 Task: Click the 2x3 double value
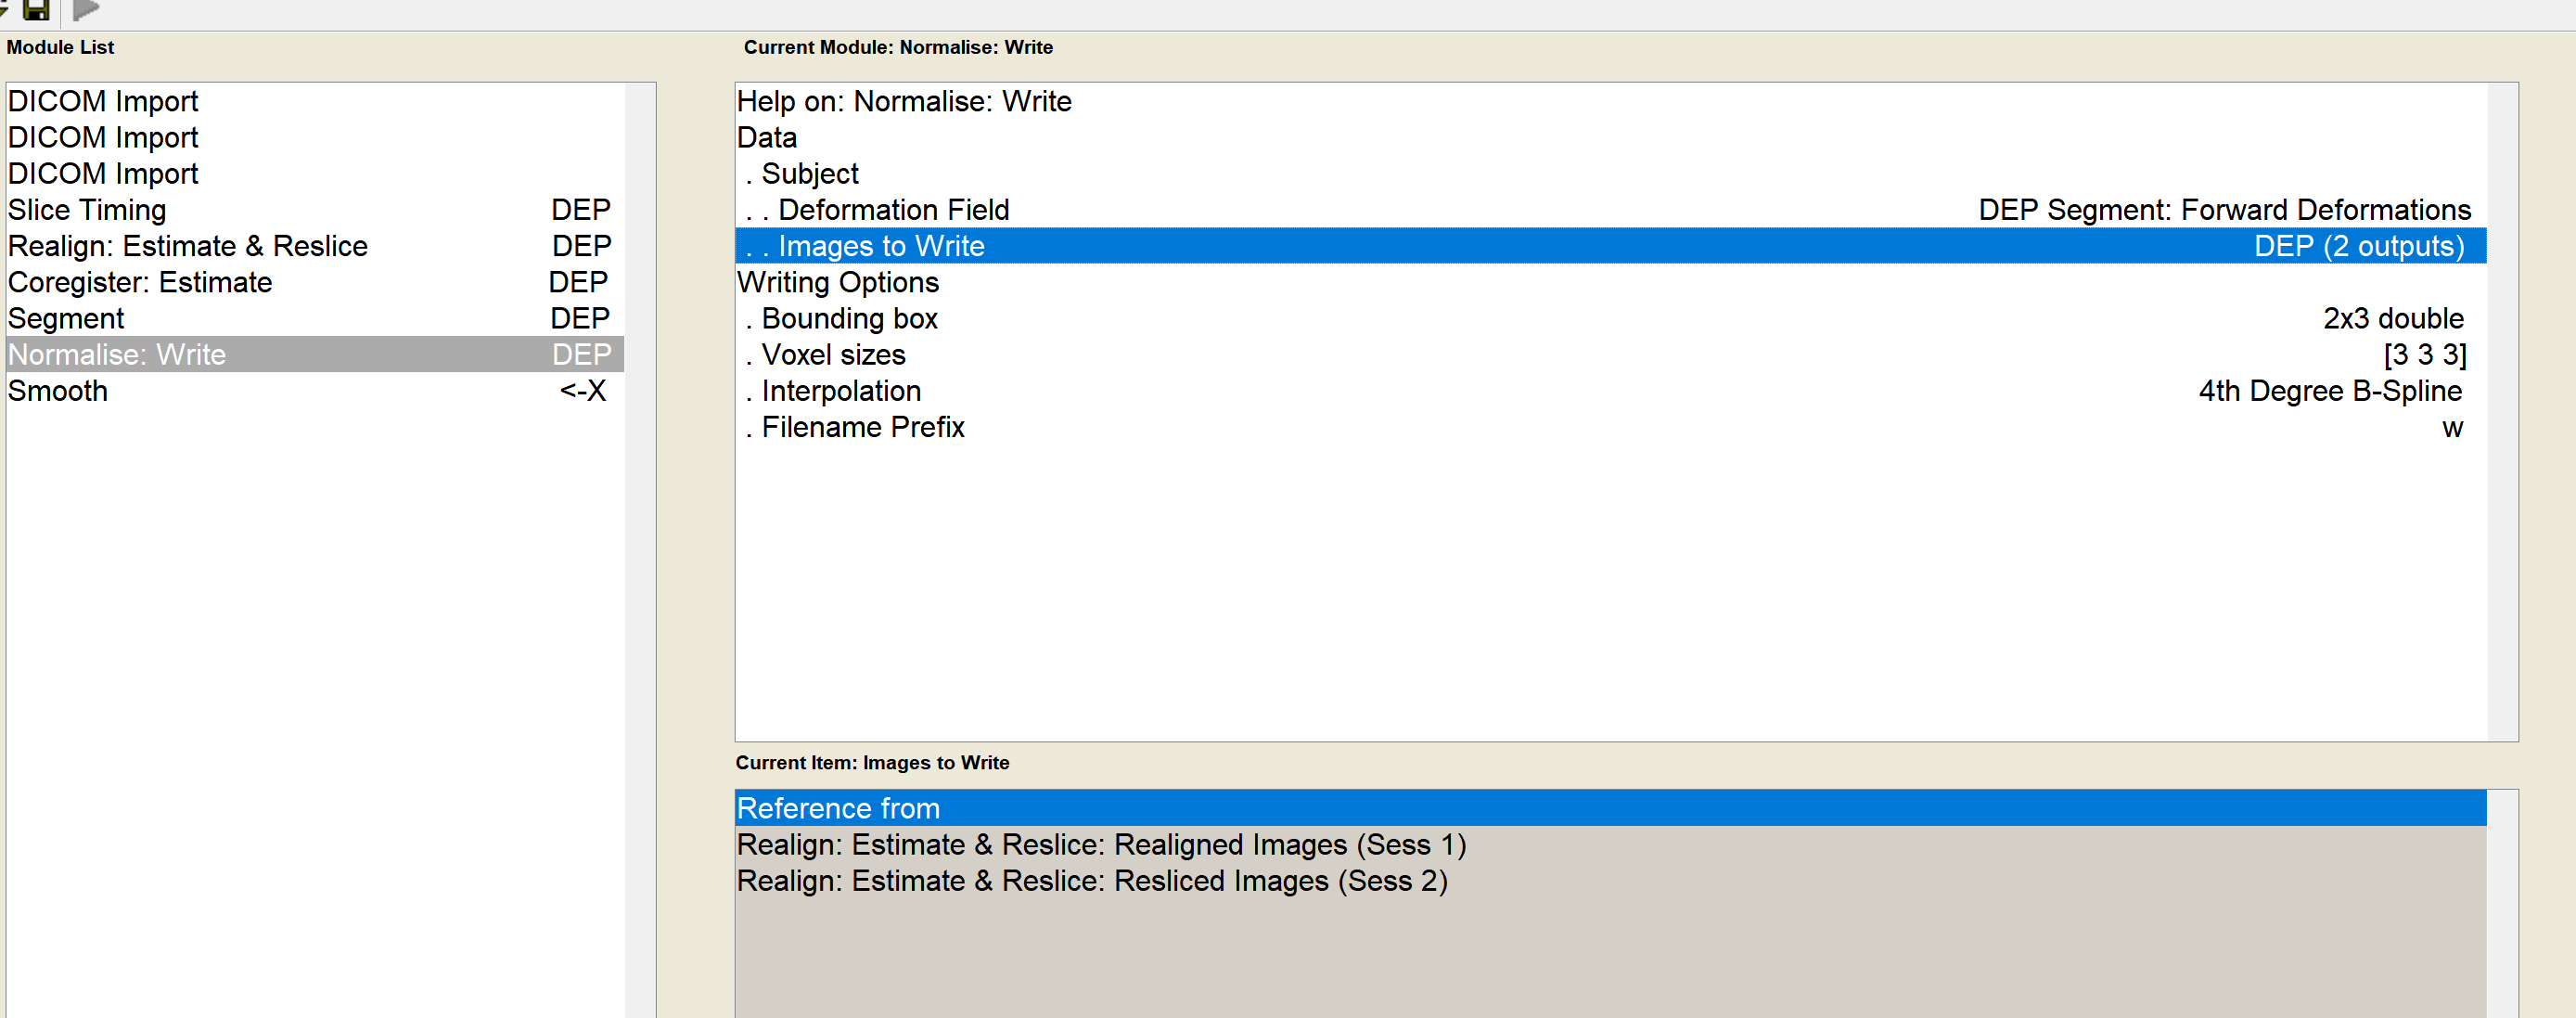click(2393, 318)
